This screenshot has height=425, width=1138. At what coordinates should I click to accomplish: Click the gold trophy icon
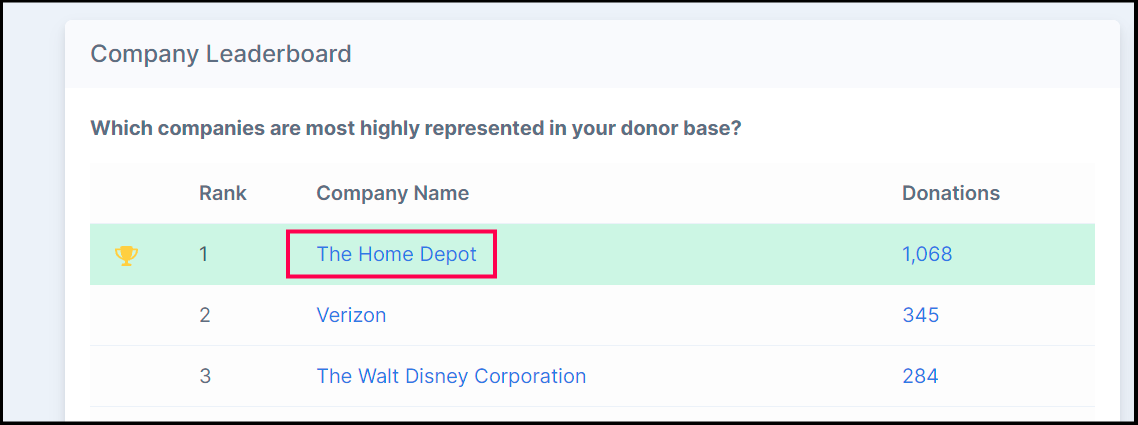pyautogui.click(x=126, y=255)
